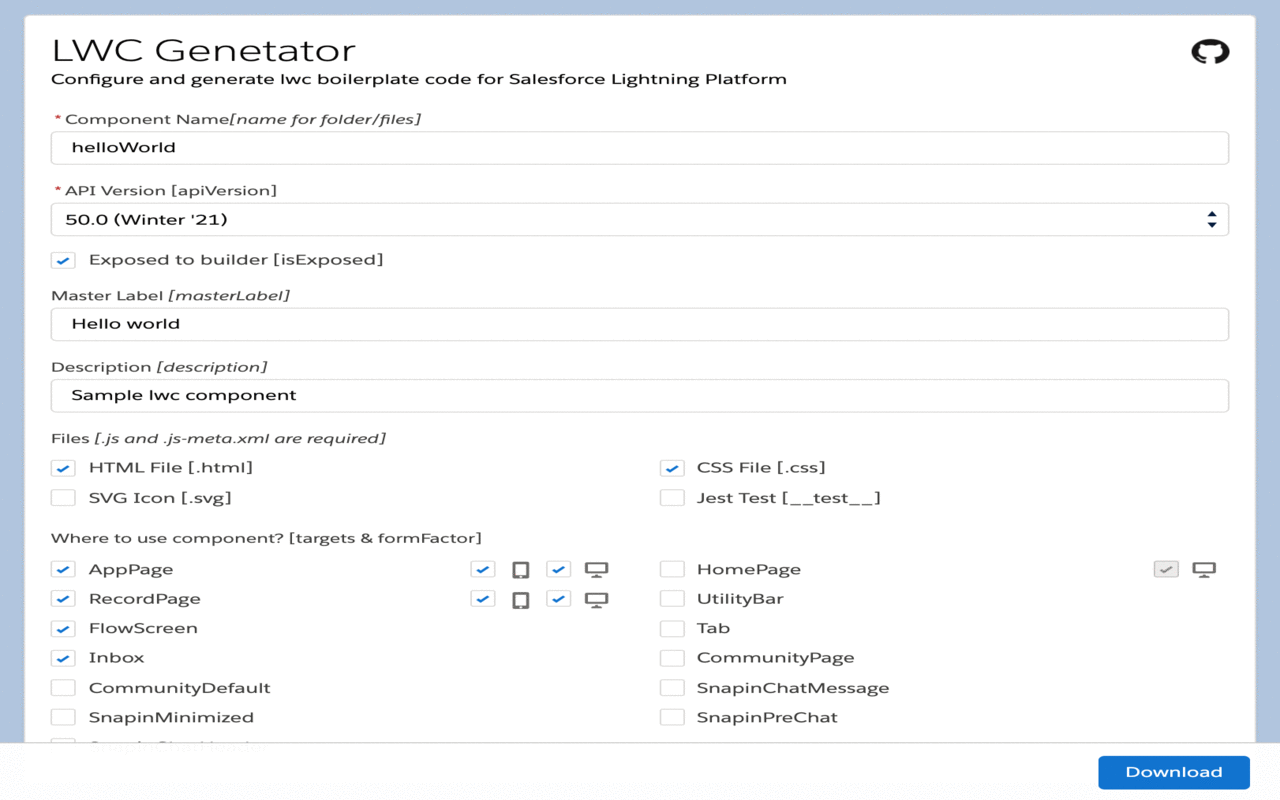Toggle AppPage desktop form factor checkbox

[558, 570]
